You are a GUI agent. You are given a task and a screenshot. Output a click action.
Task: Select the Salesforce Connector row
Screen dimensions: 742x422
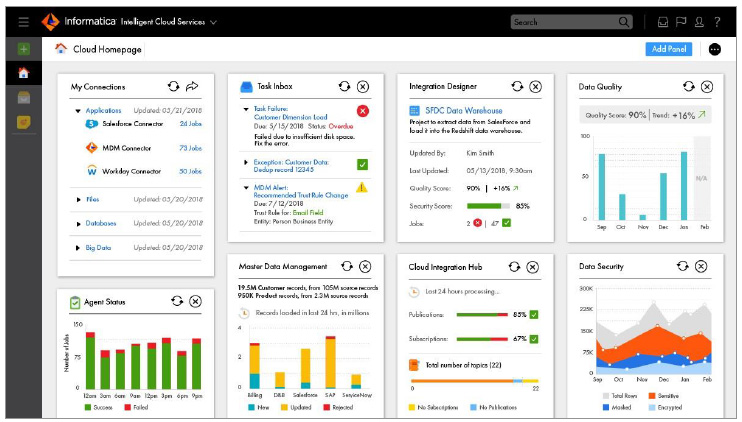point(143,123)
